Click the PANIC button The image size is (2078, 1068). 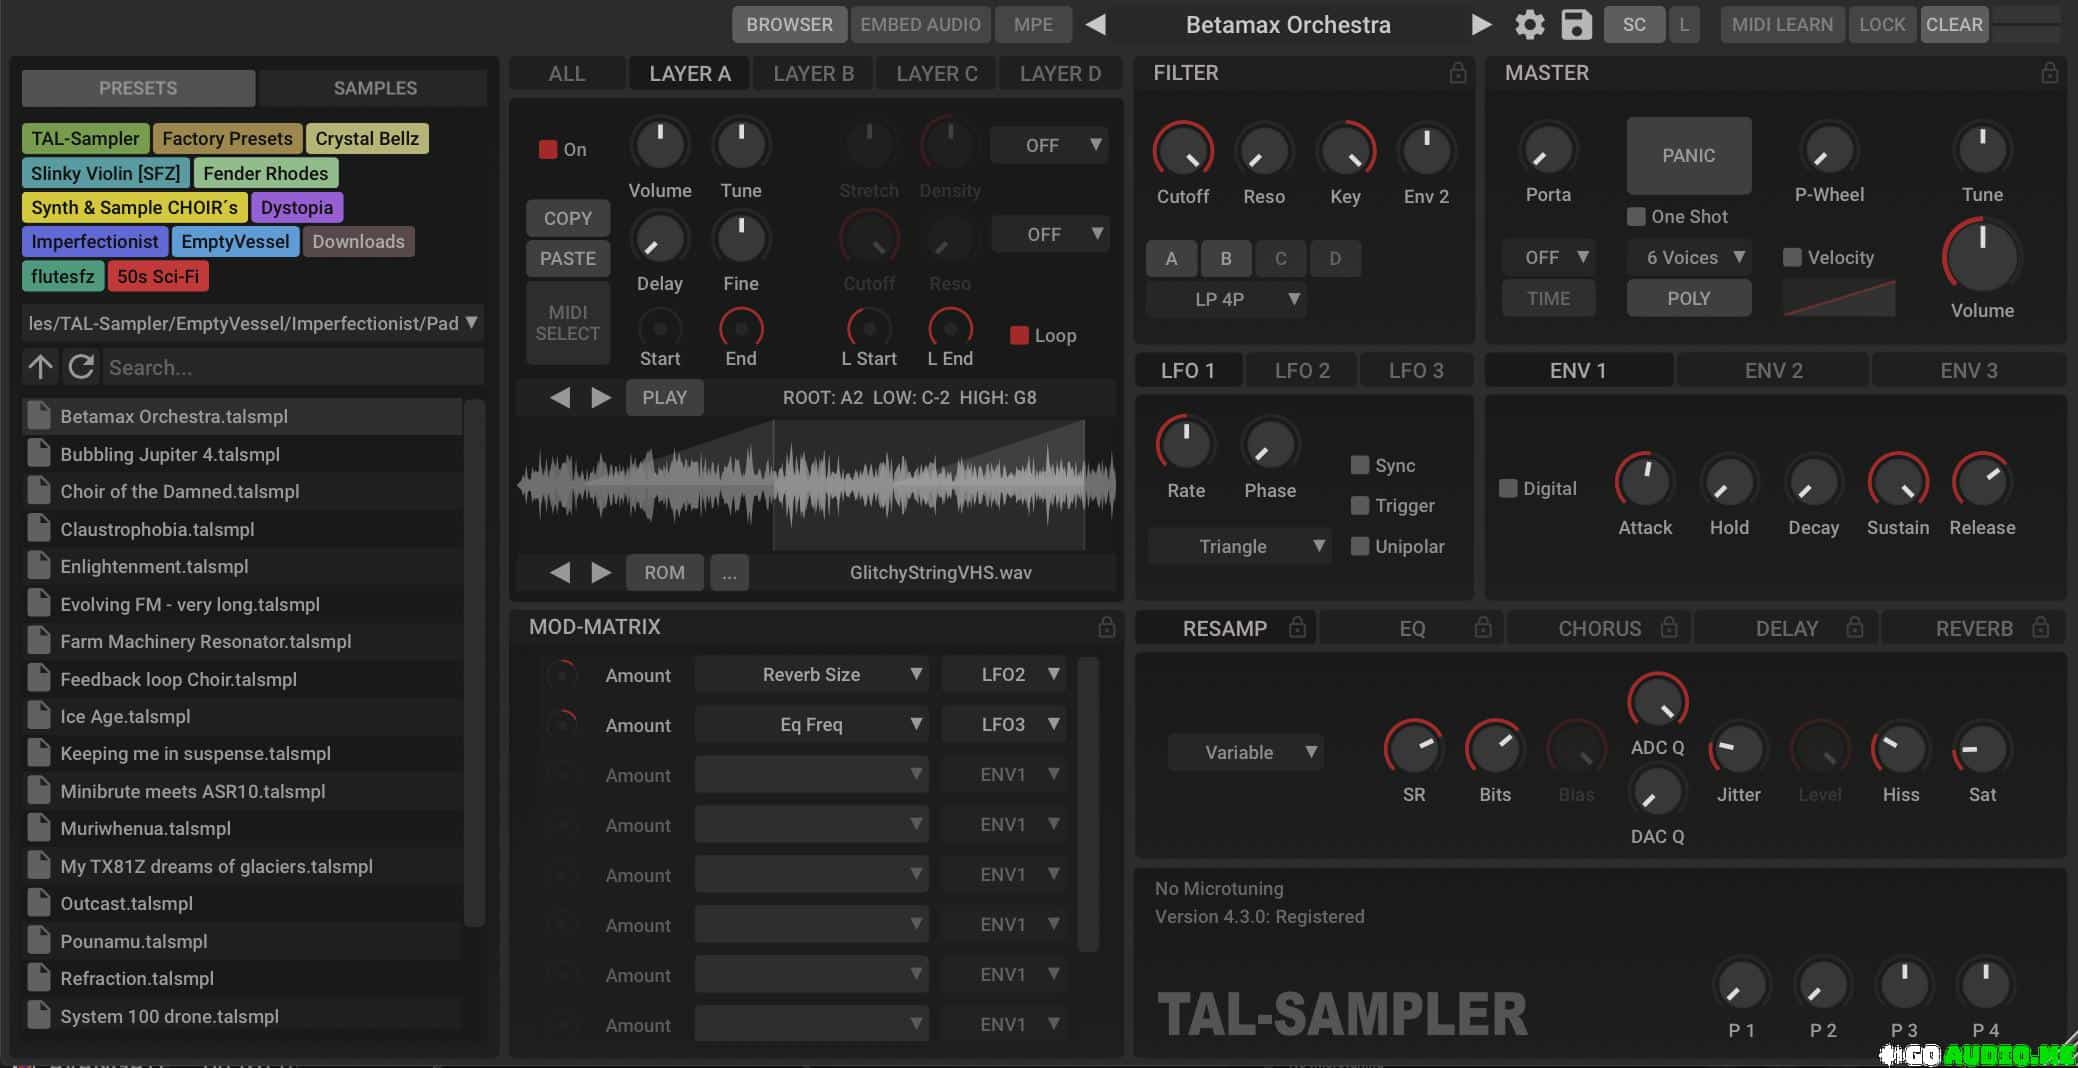[1688, 155]
